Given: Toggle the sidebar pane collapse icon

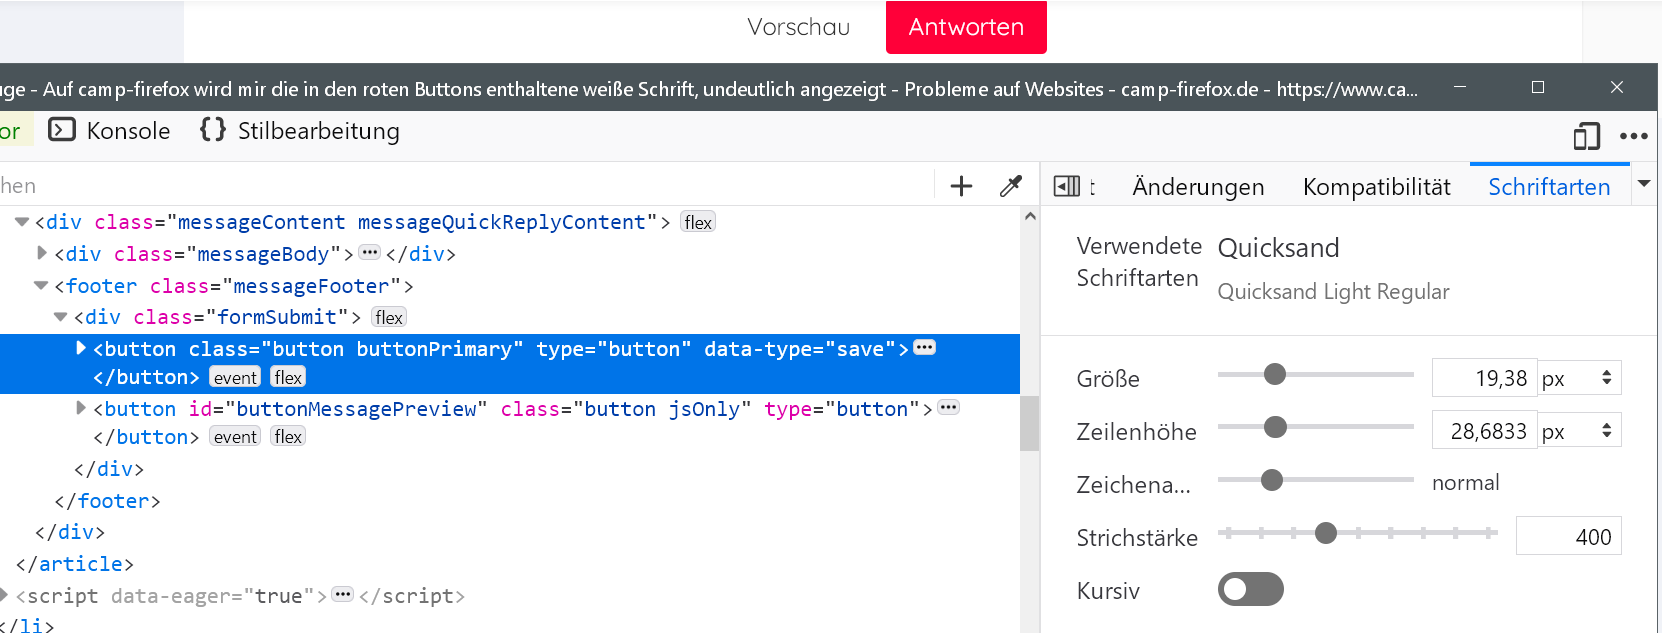Looking at the screenshot, I should click(x=1067, y=186).
